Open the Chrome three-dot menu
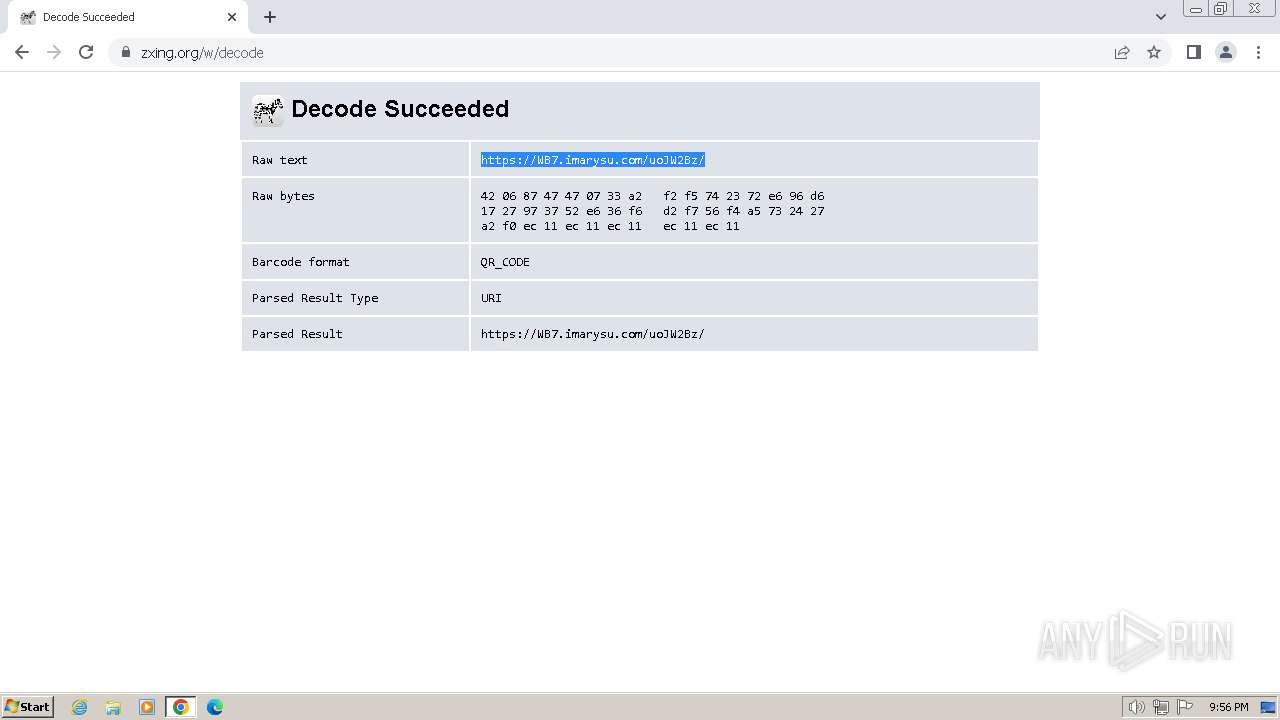The image size is (1280, 720). (x=1258, y=52)
